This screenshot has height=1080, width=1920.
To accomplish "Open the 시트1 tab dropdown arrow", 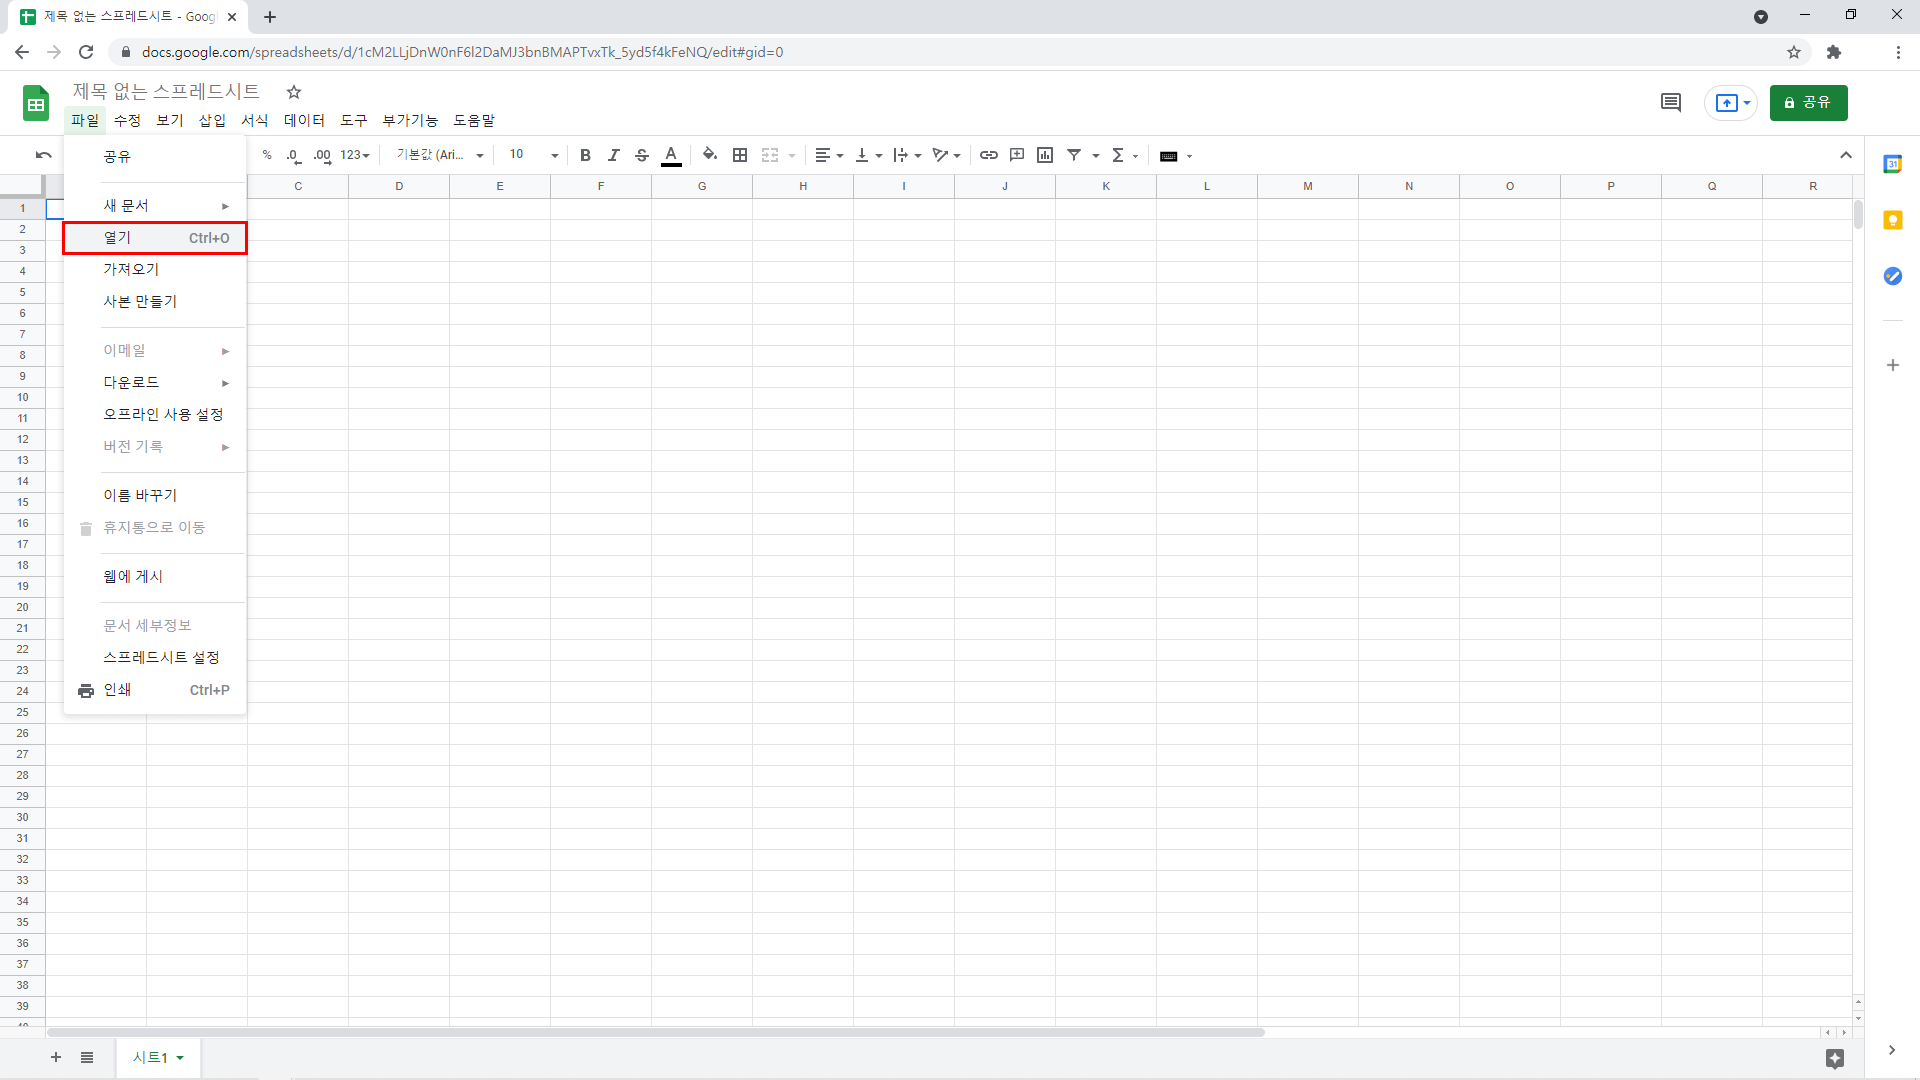I will [180, 1058].
